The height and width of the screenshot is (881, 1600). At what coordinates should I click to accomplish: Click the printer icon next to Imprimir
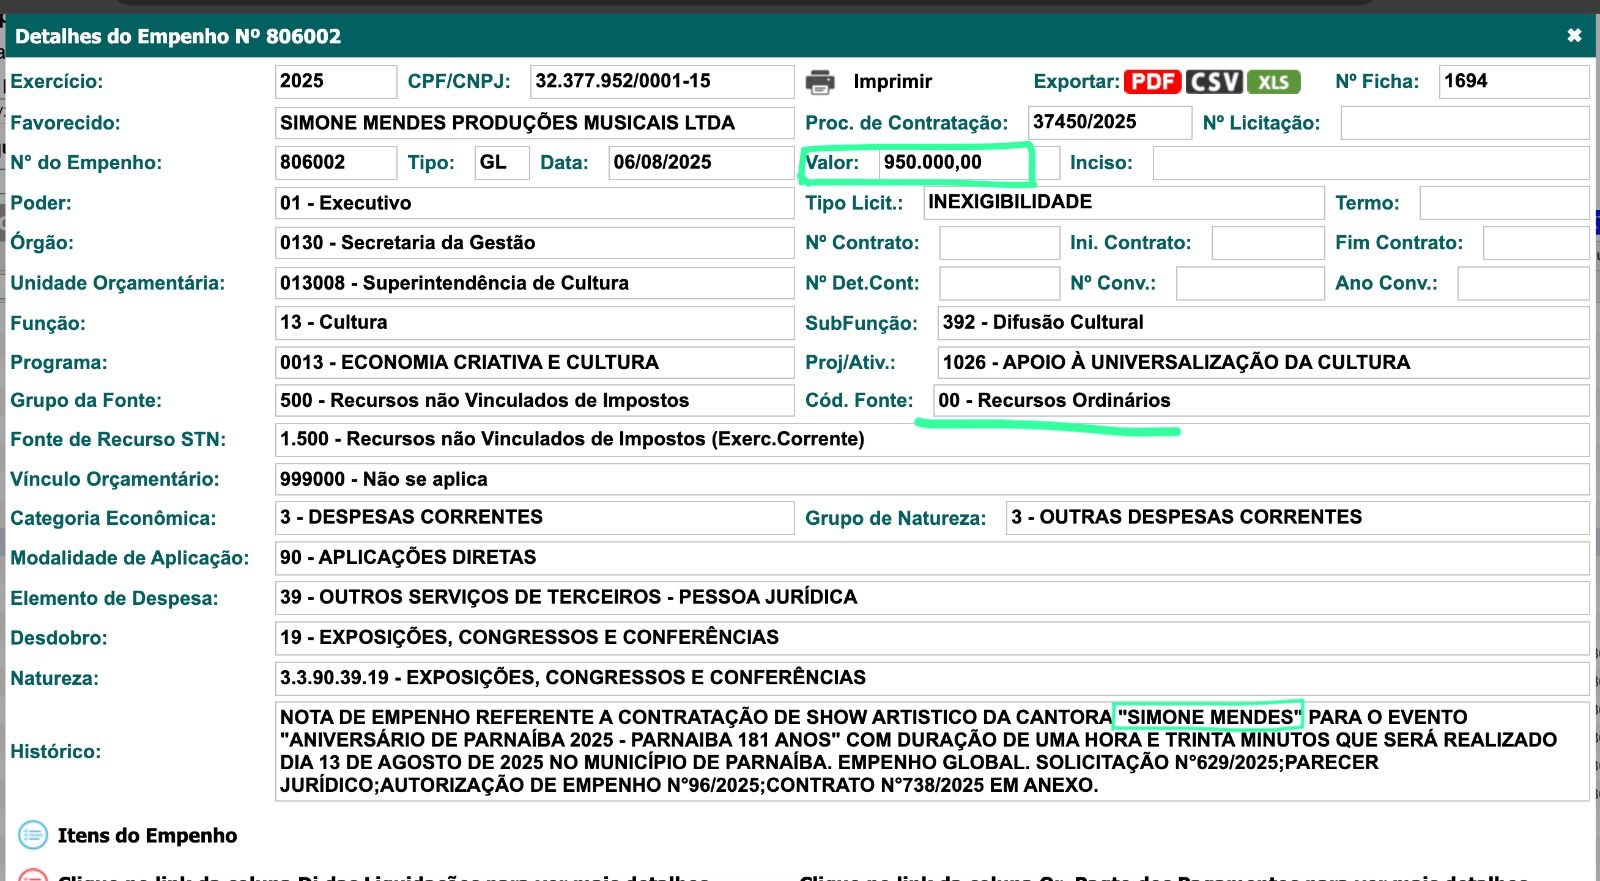point(820,82)
